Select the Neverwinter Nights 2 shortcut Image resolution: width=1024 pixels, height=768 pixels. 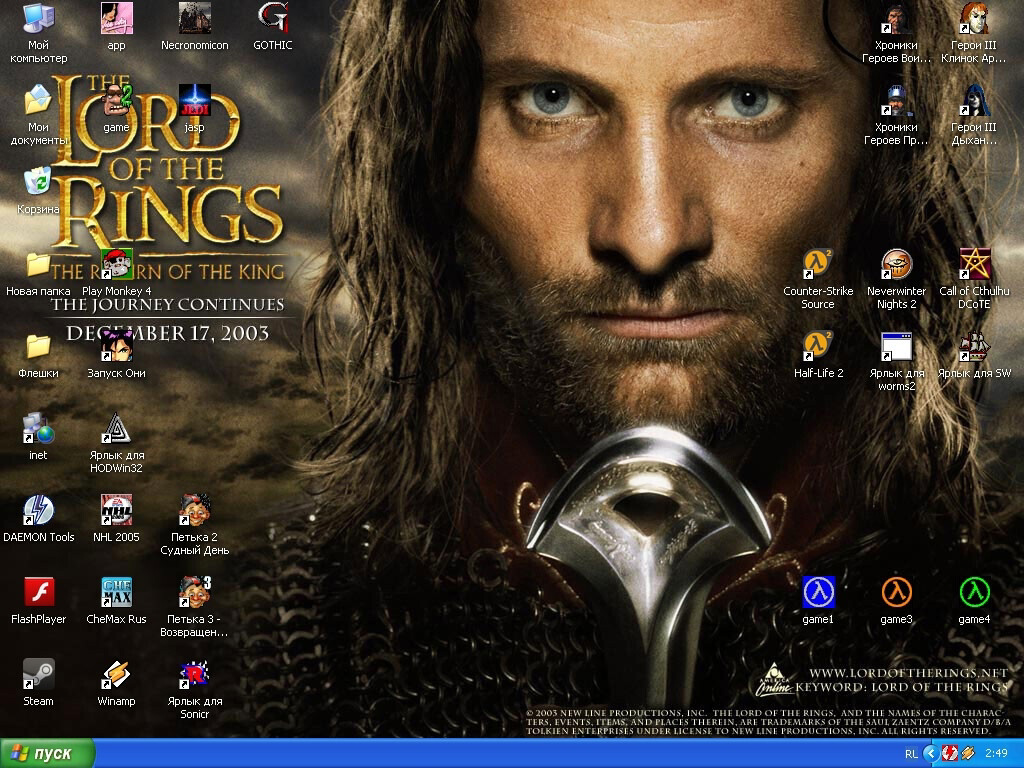[896, 264]
